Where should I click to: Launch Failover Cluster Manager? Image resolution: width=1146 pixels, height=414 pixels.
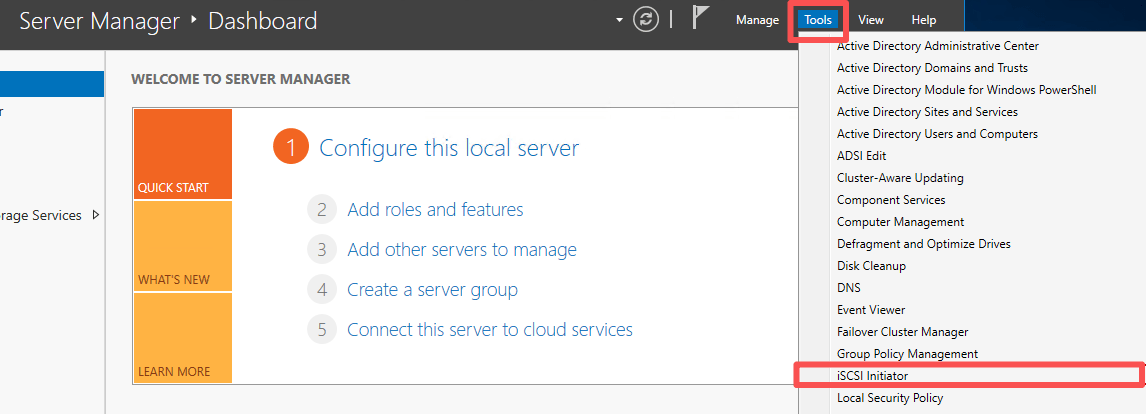(x=903, y=331)
